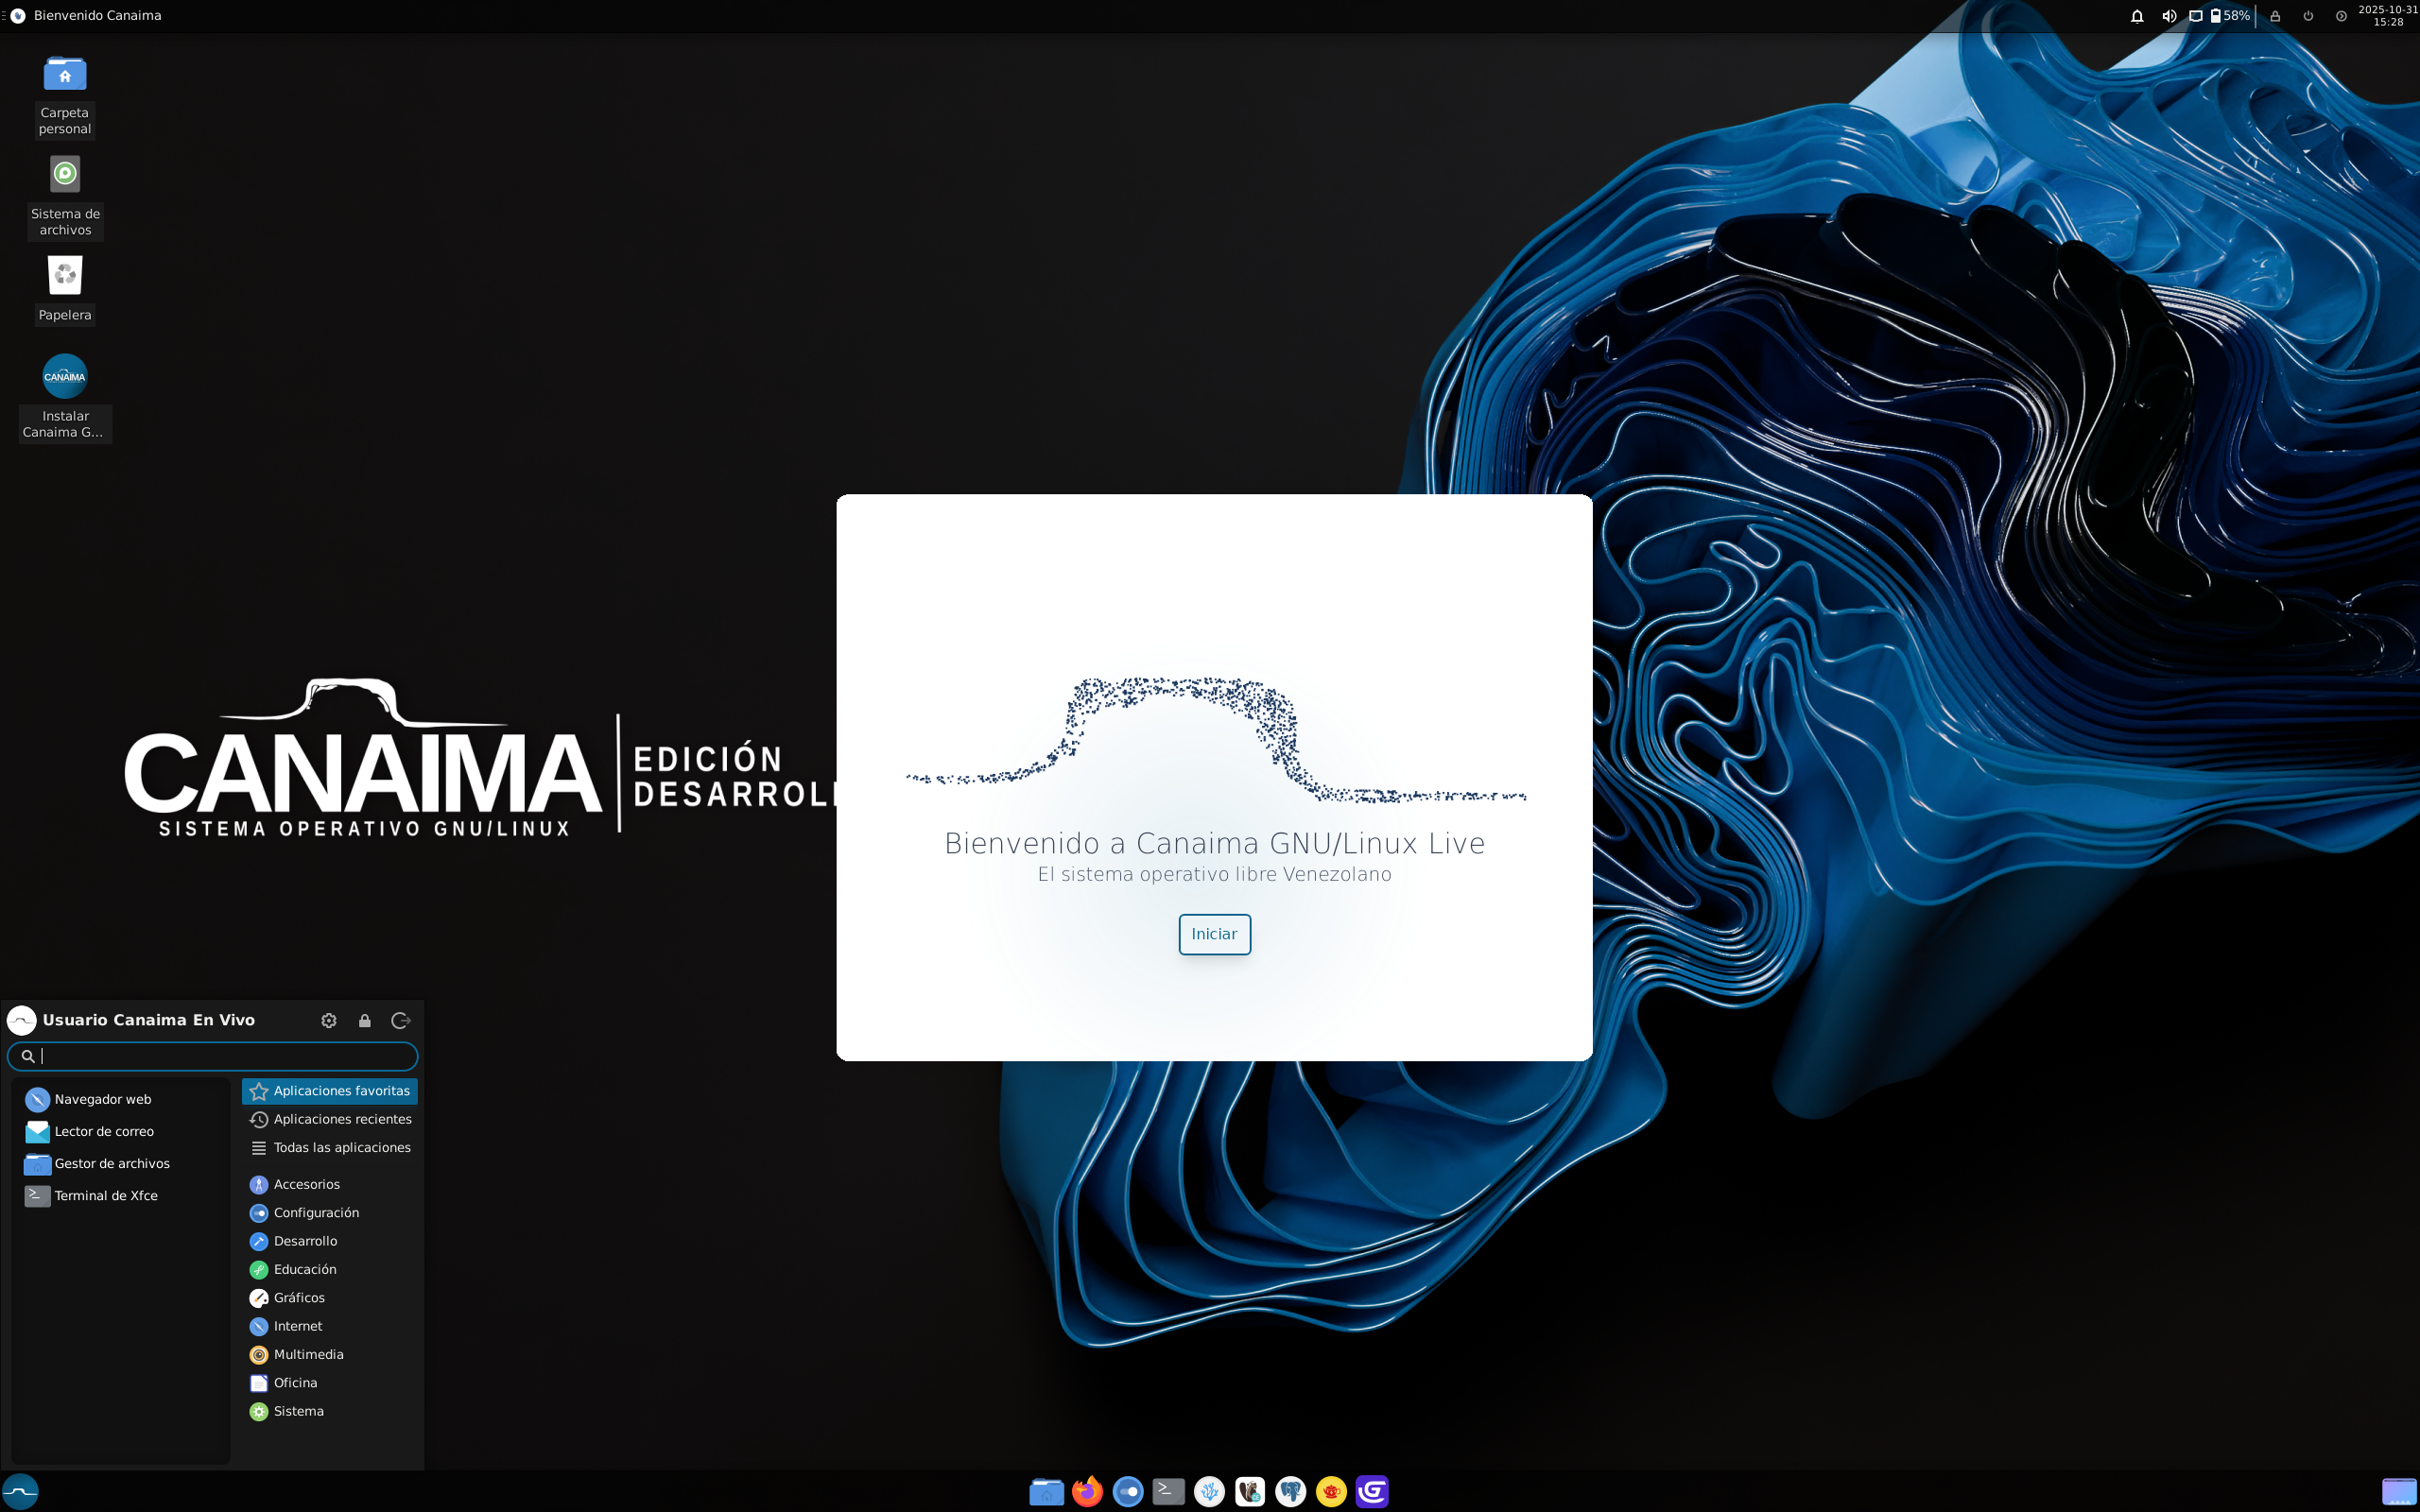This screenshot has height=1512, width=2420.
Task: Open the PostgreSQL elephant dock icon
Action: click(1291, 1491)
